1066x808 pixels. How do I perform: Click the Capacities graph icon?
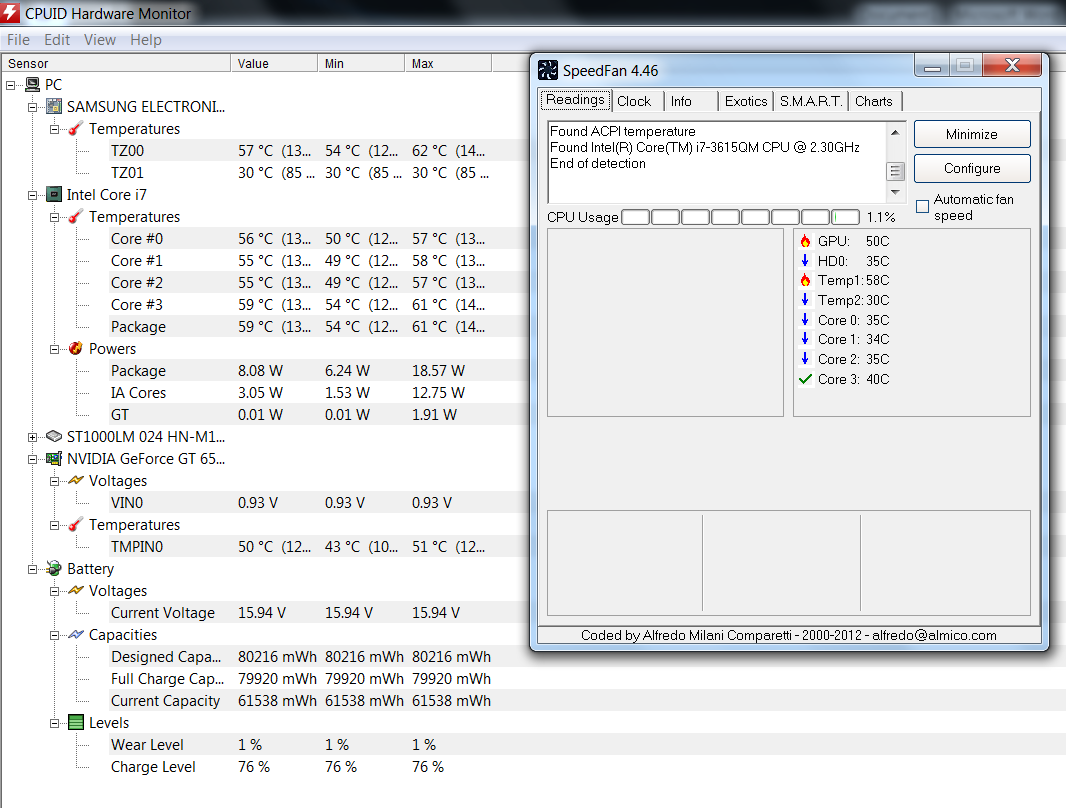75,634
